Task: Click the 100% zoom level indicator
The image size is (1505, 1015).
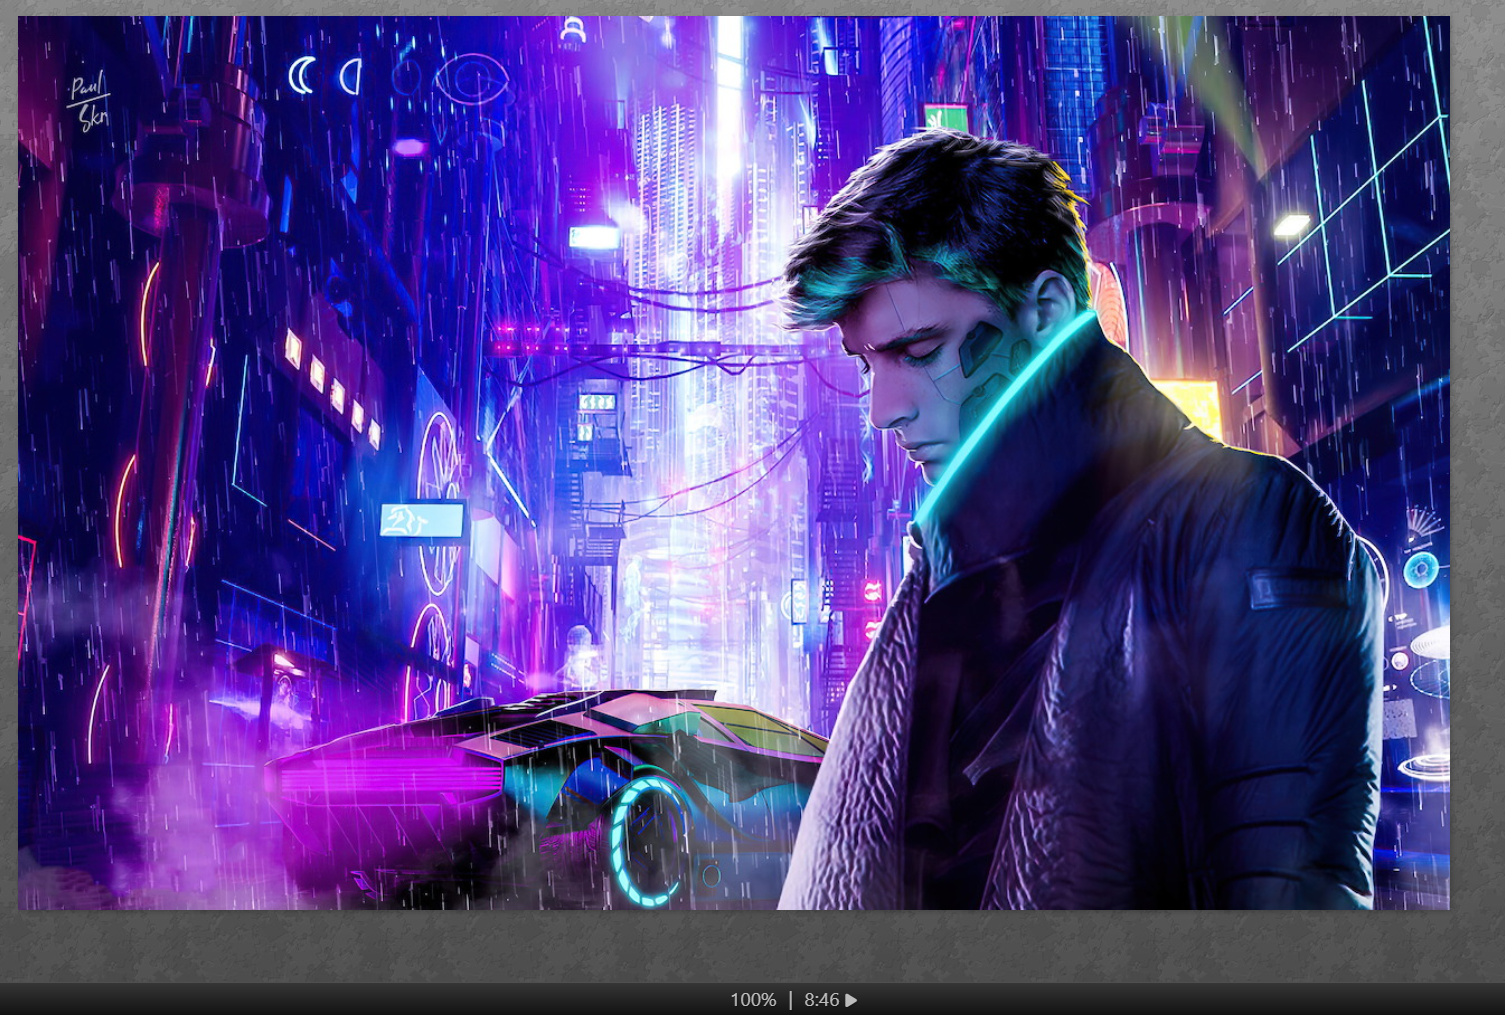Action: [752, 1000]
